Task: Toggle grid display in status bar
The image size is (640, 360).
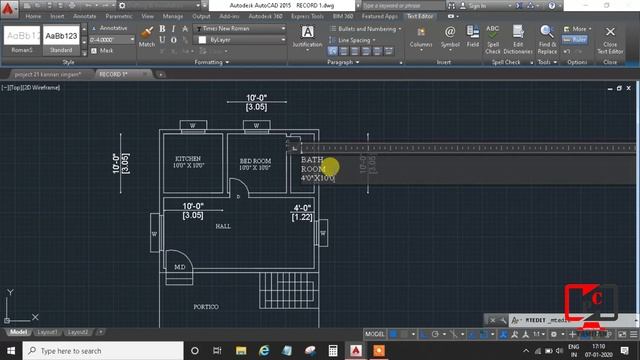Action: (393, 334)
